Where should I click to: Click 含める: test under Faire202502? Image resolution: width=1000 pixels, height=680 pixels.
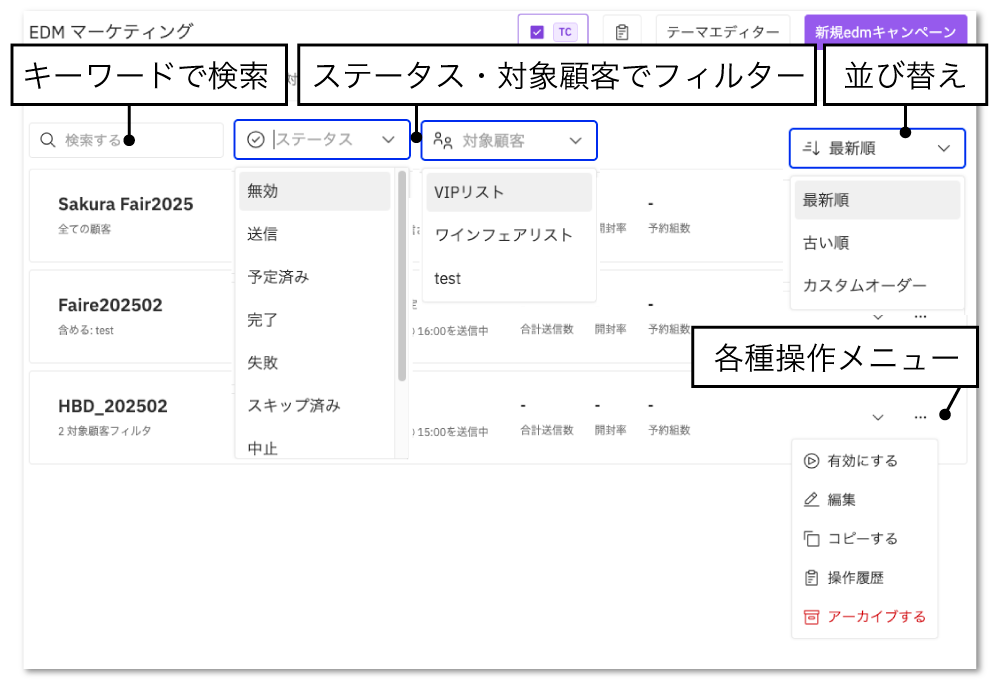coord(85,330)
